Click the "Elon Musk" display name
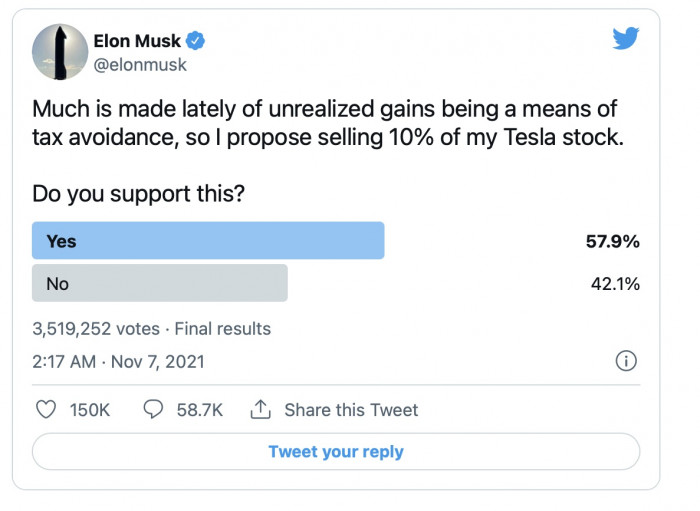 [138, 41]
